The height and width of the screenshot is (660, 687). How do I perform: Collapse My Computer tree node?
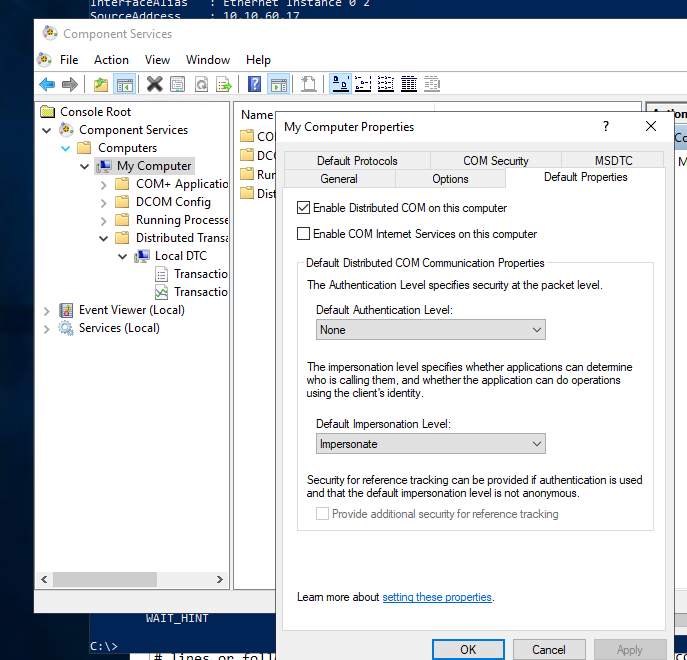coord(85,166)
